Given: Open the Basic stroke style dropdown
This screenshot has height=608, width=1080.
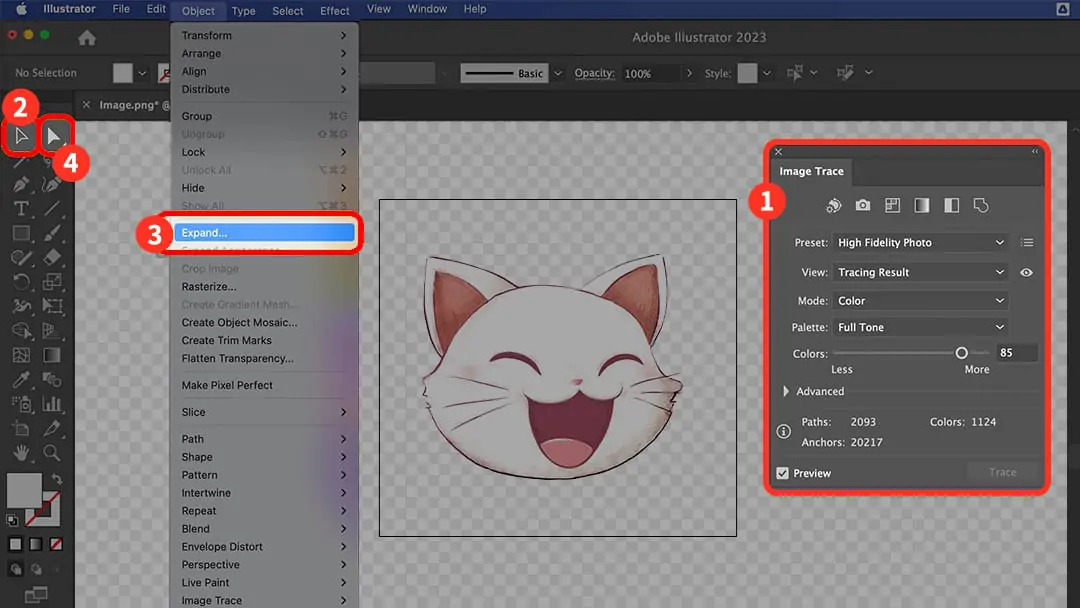Looking at the screenshot, I should [x=558, y=73].
